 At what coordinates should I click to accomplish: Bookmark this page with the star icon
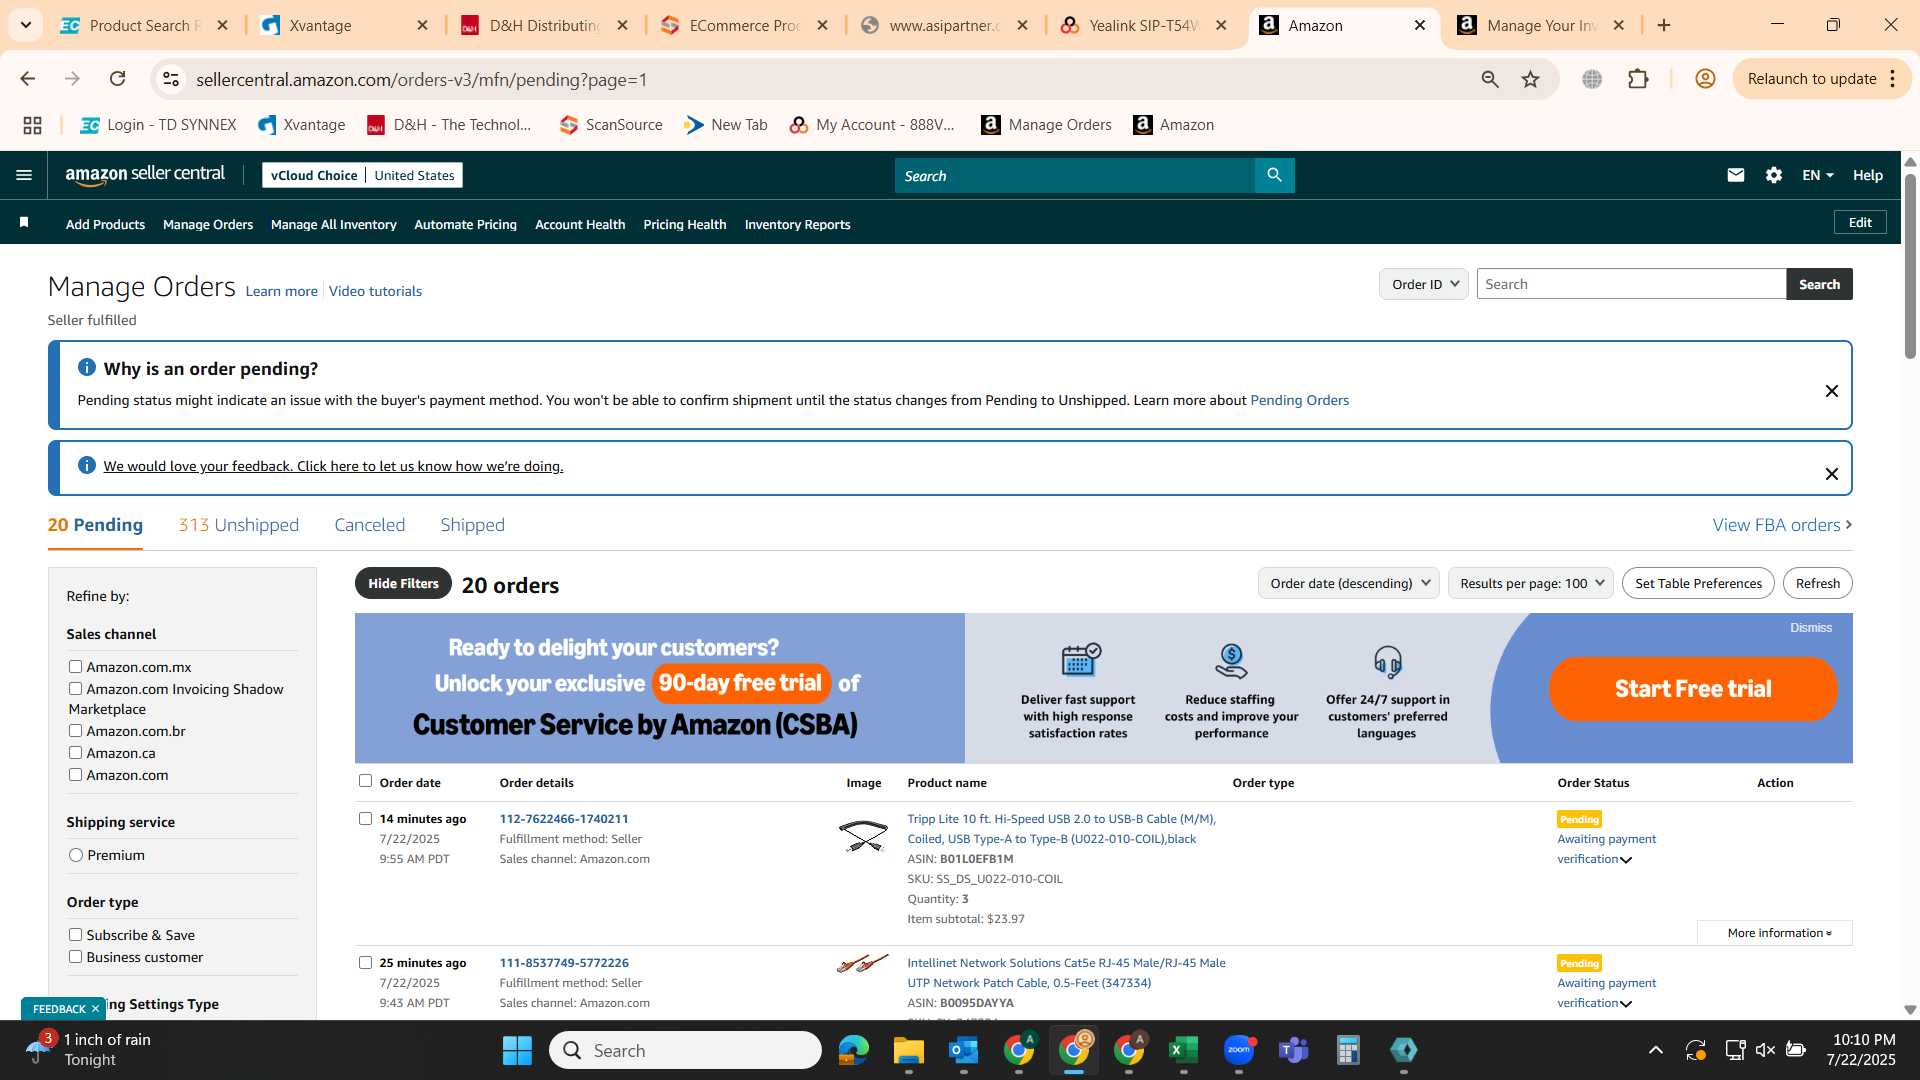coord(1530,79)
